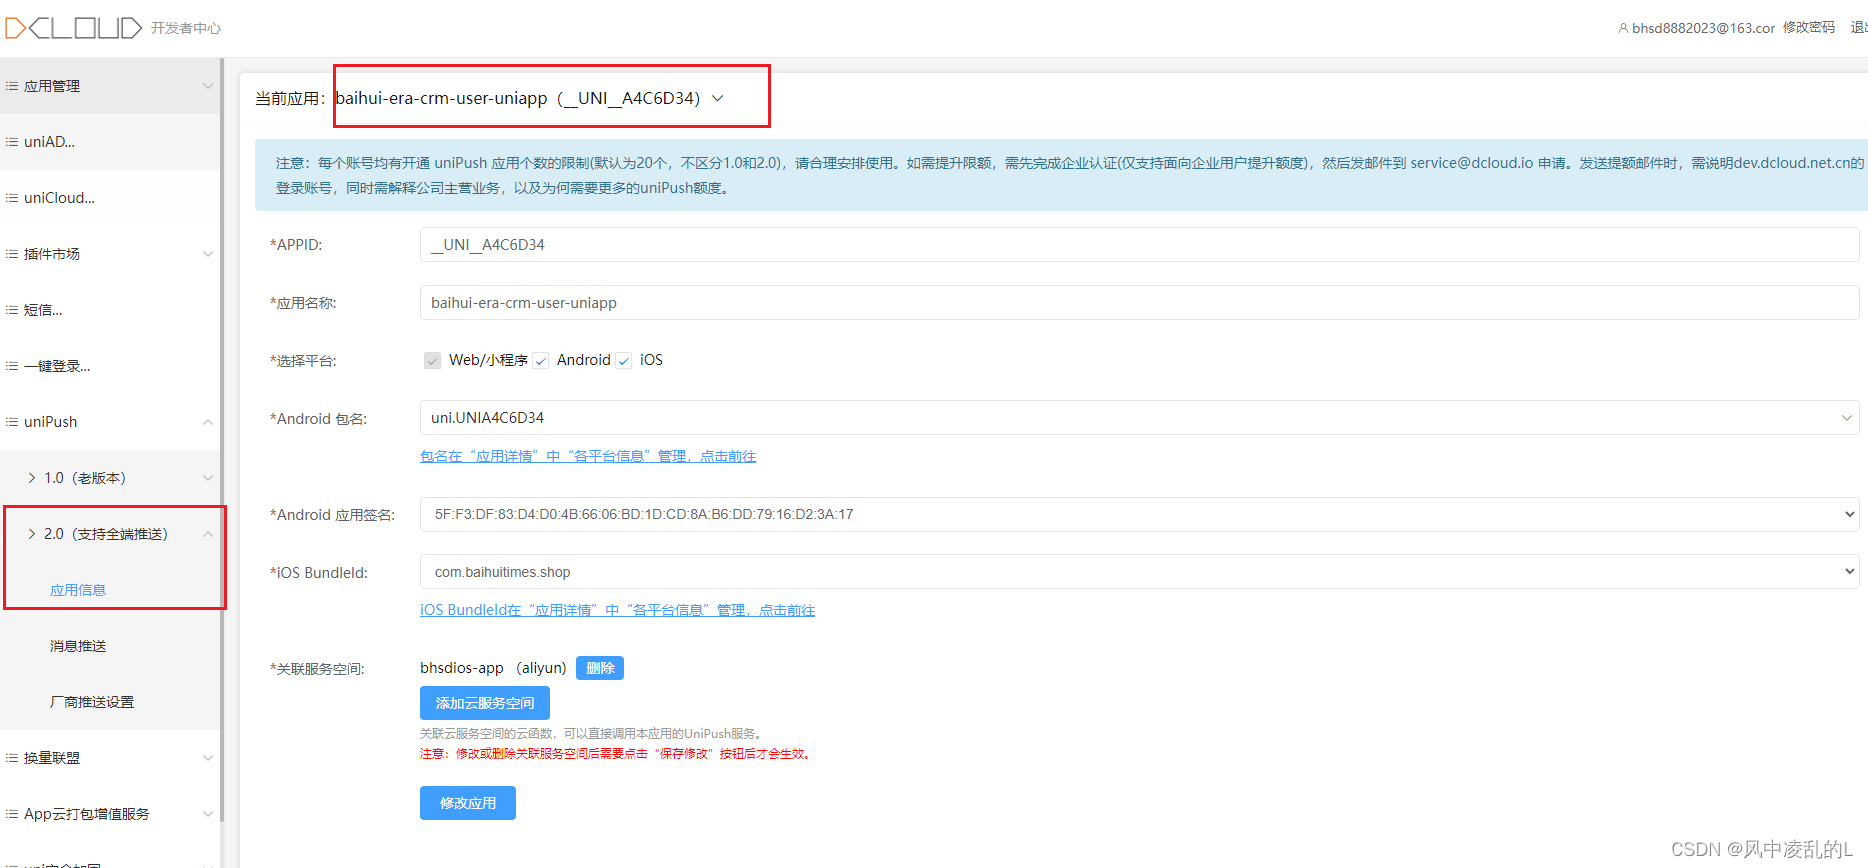Select 消息推送 in the sidebar
The height and width of the screenshot is (868, 1868).
pos(78,646)
